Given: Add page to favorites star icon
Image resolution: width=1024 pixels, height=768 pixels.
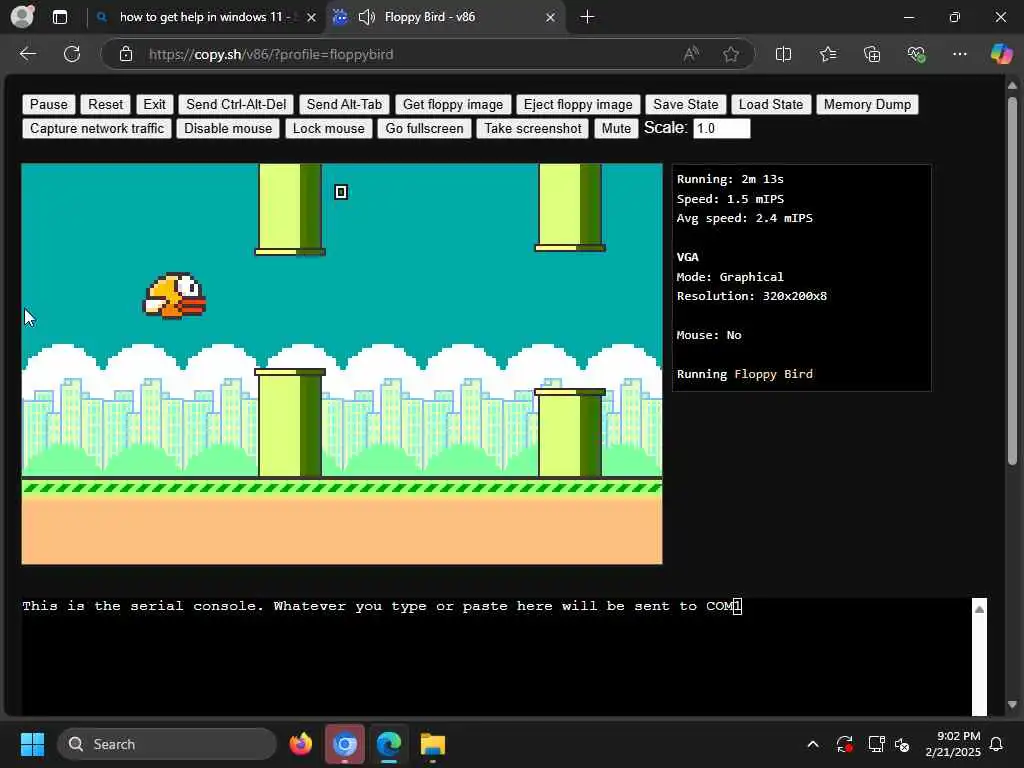Looking at the screenshot, I should click(x=731, y=54).
